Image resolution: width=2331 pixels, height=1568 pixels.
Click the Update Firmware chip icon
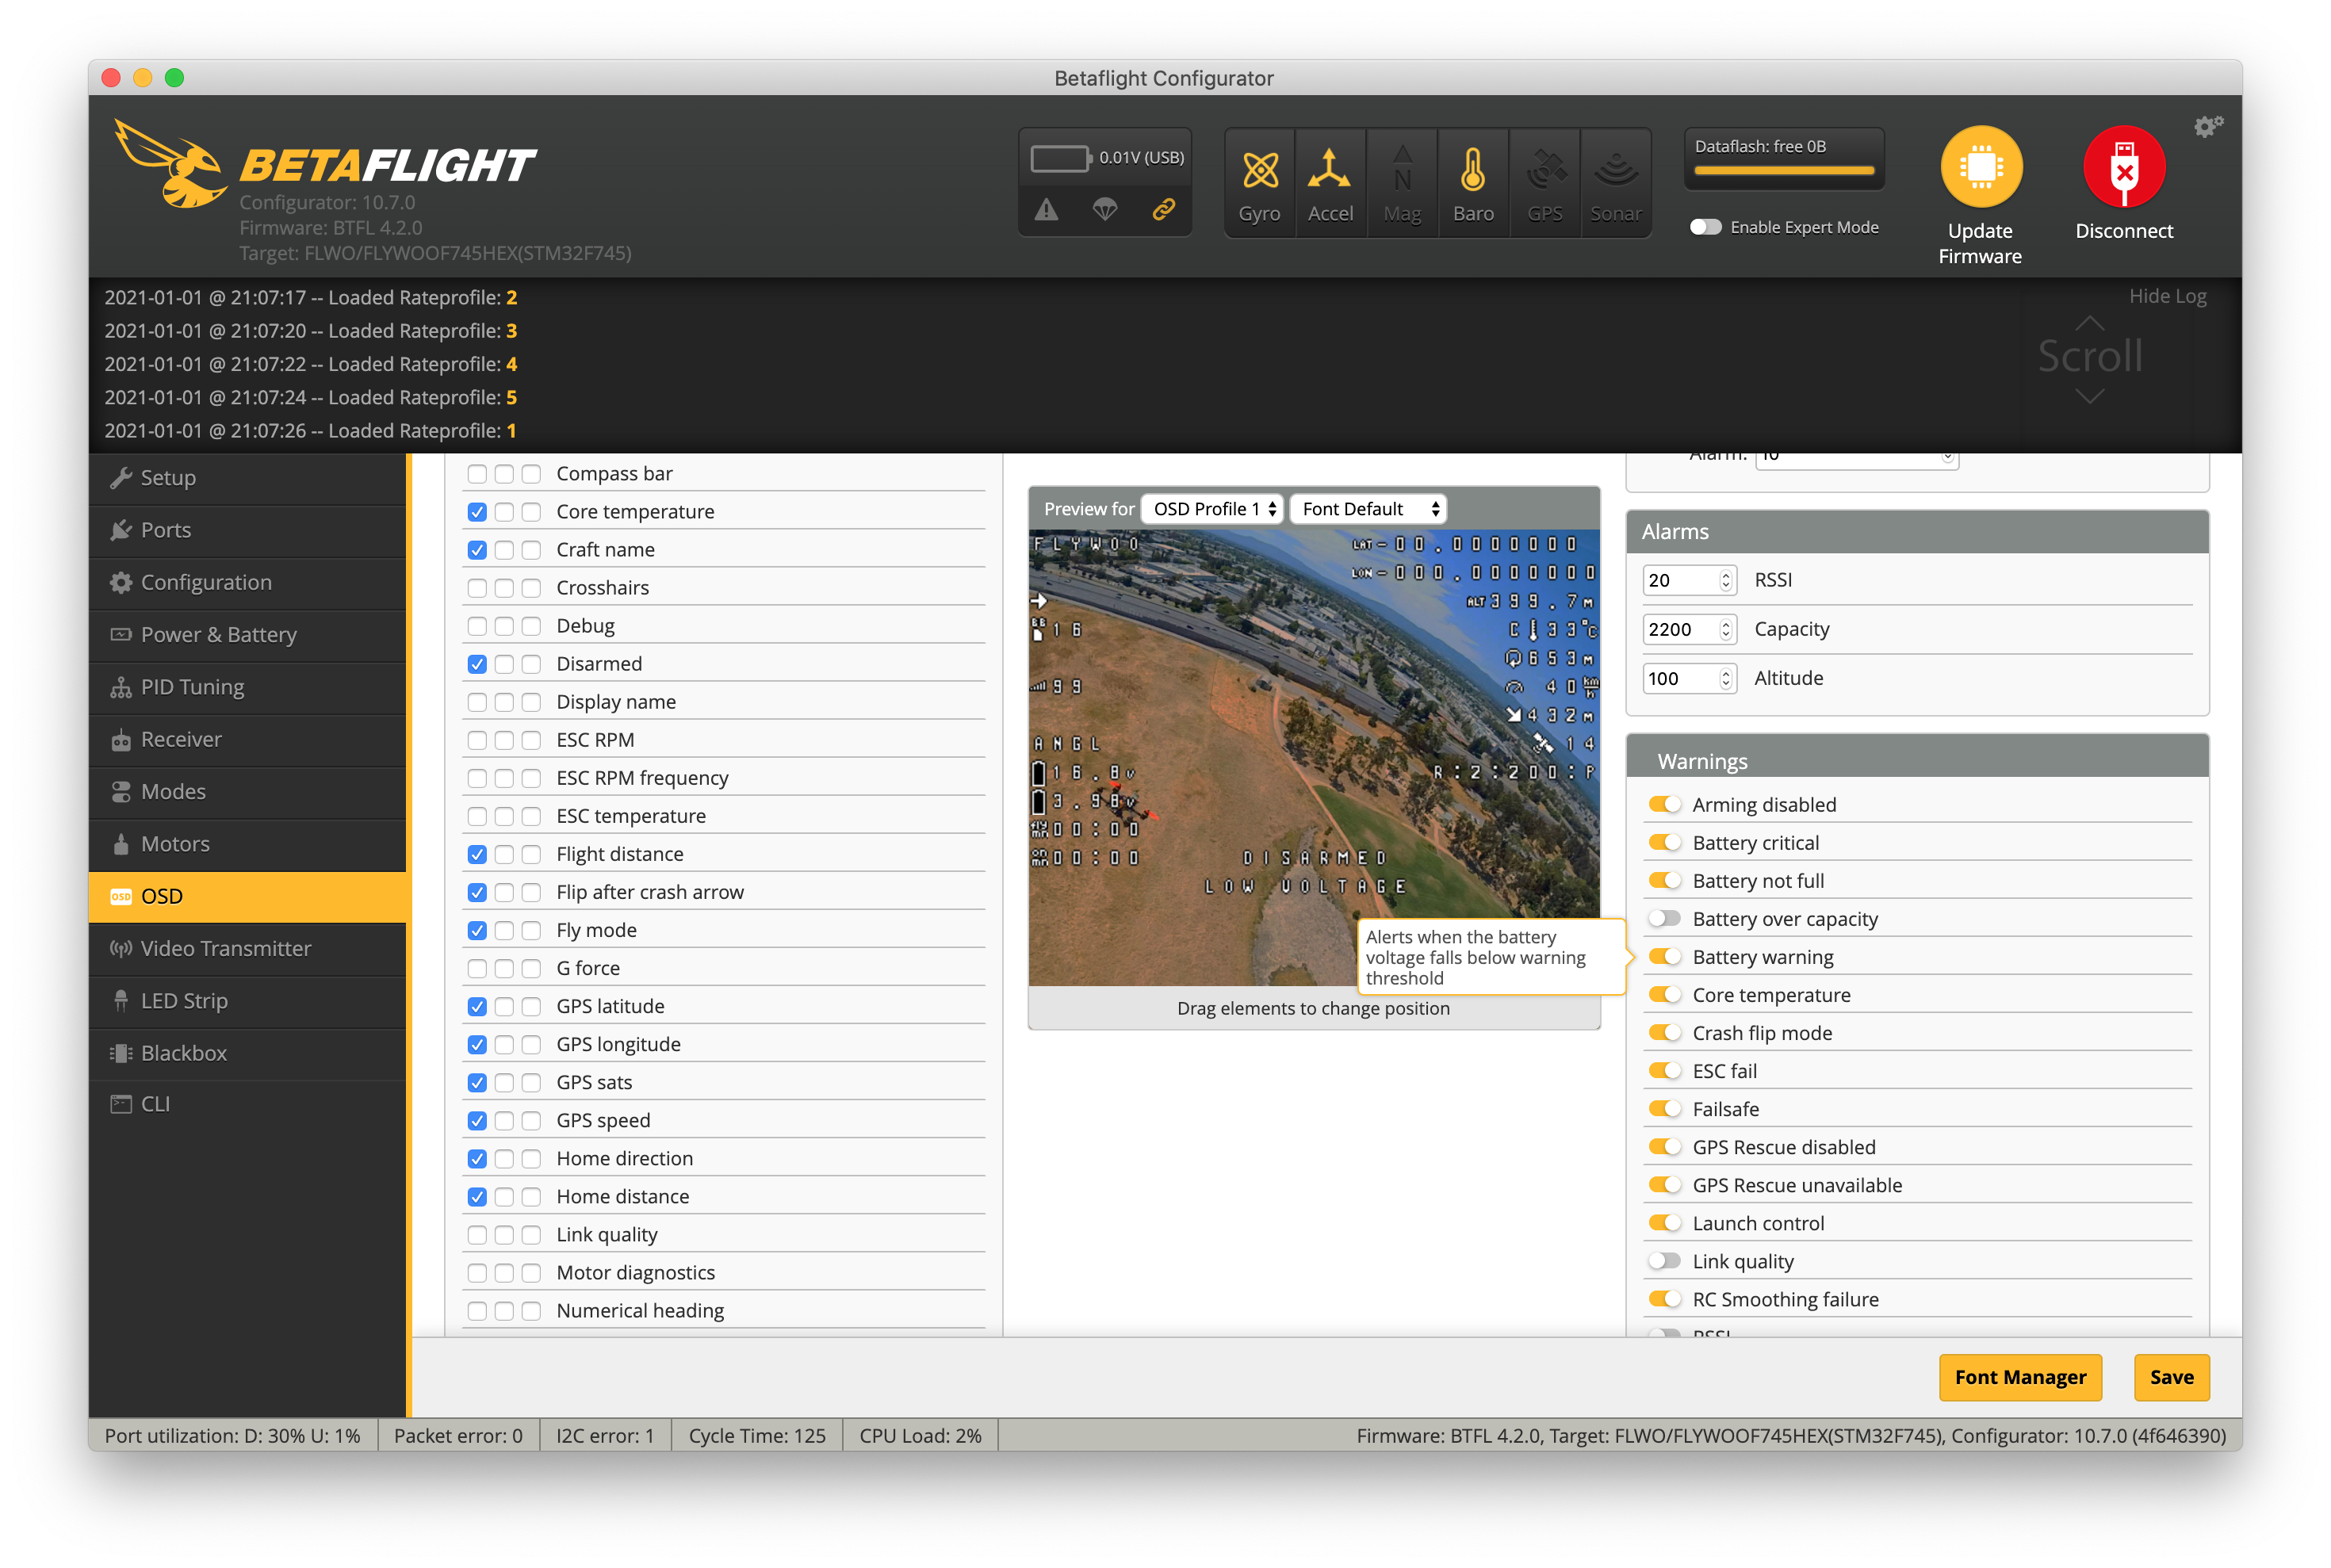click(1980, 166)
